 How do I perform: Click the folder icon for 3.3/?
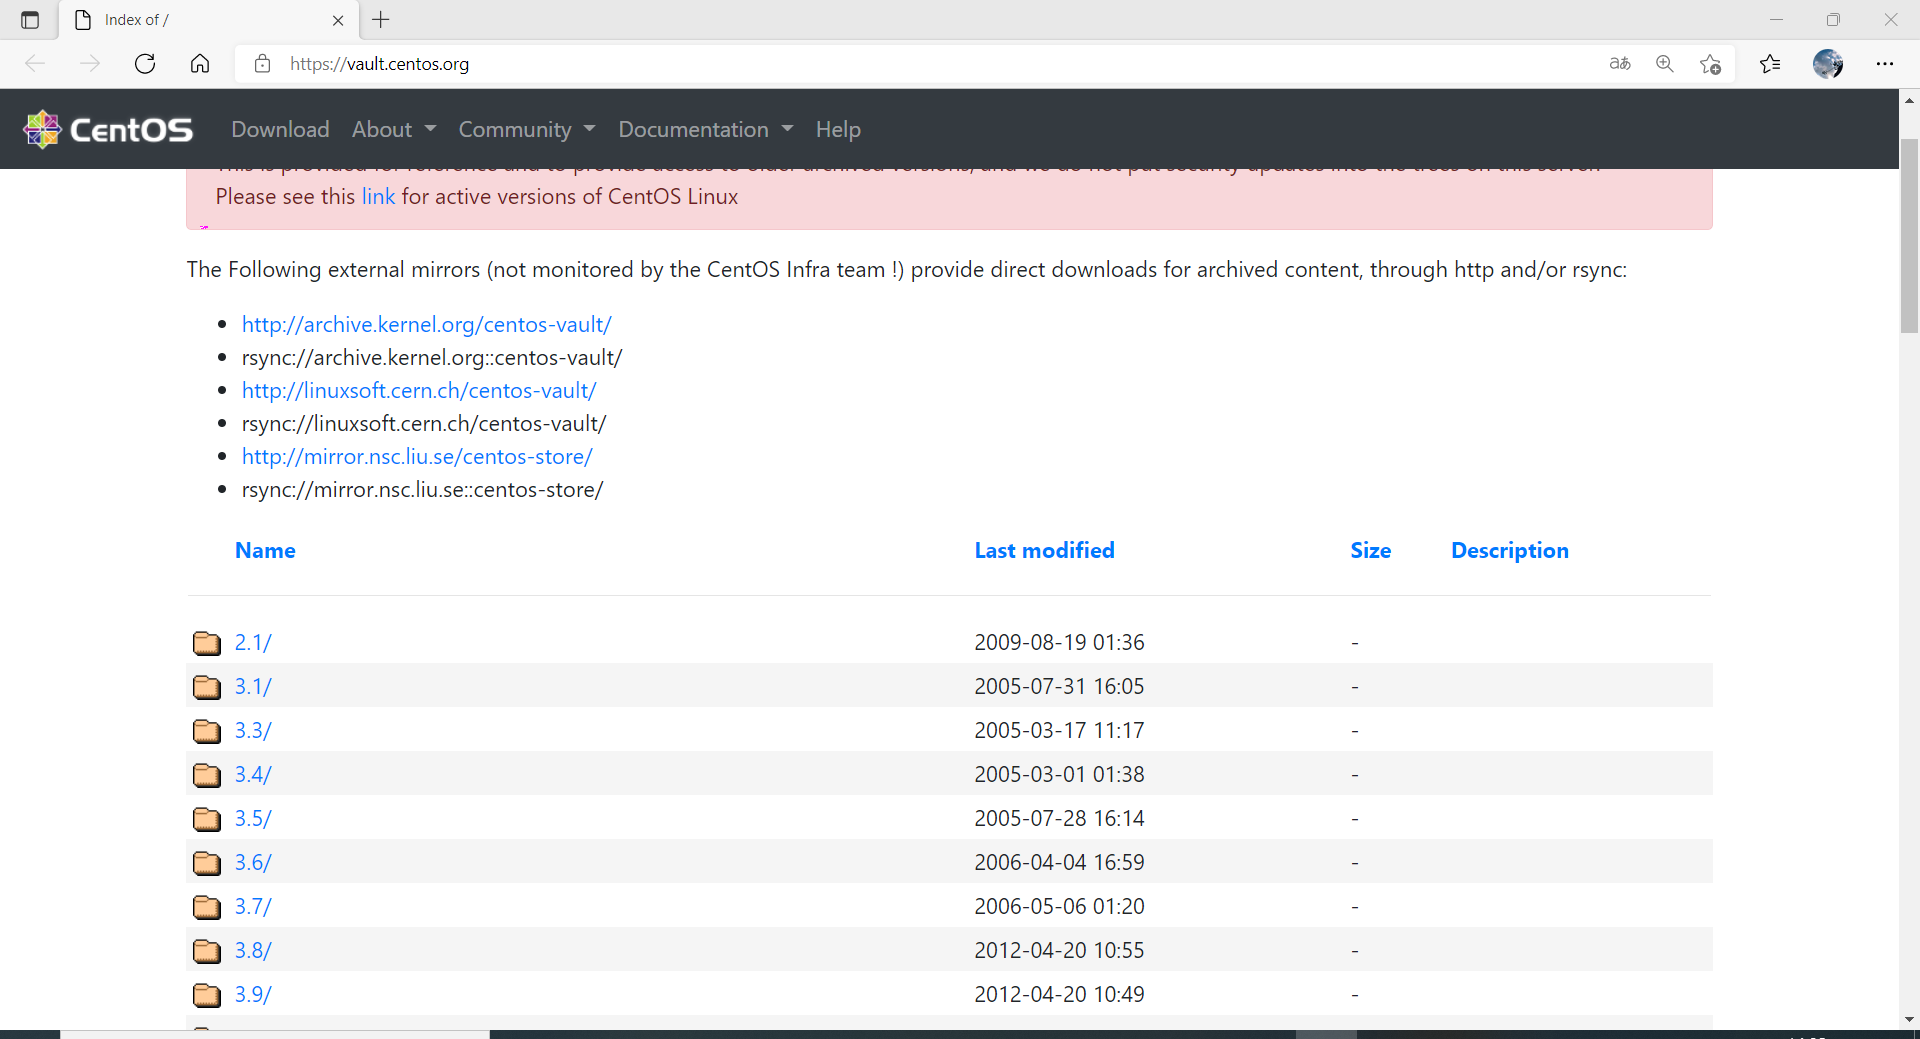pyautogui.click(x=207, y=730)
